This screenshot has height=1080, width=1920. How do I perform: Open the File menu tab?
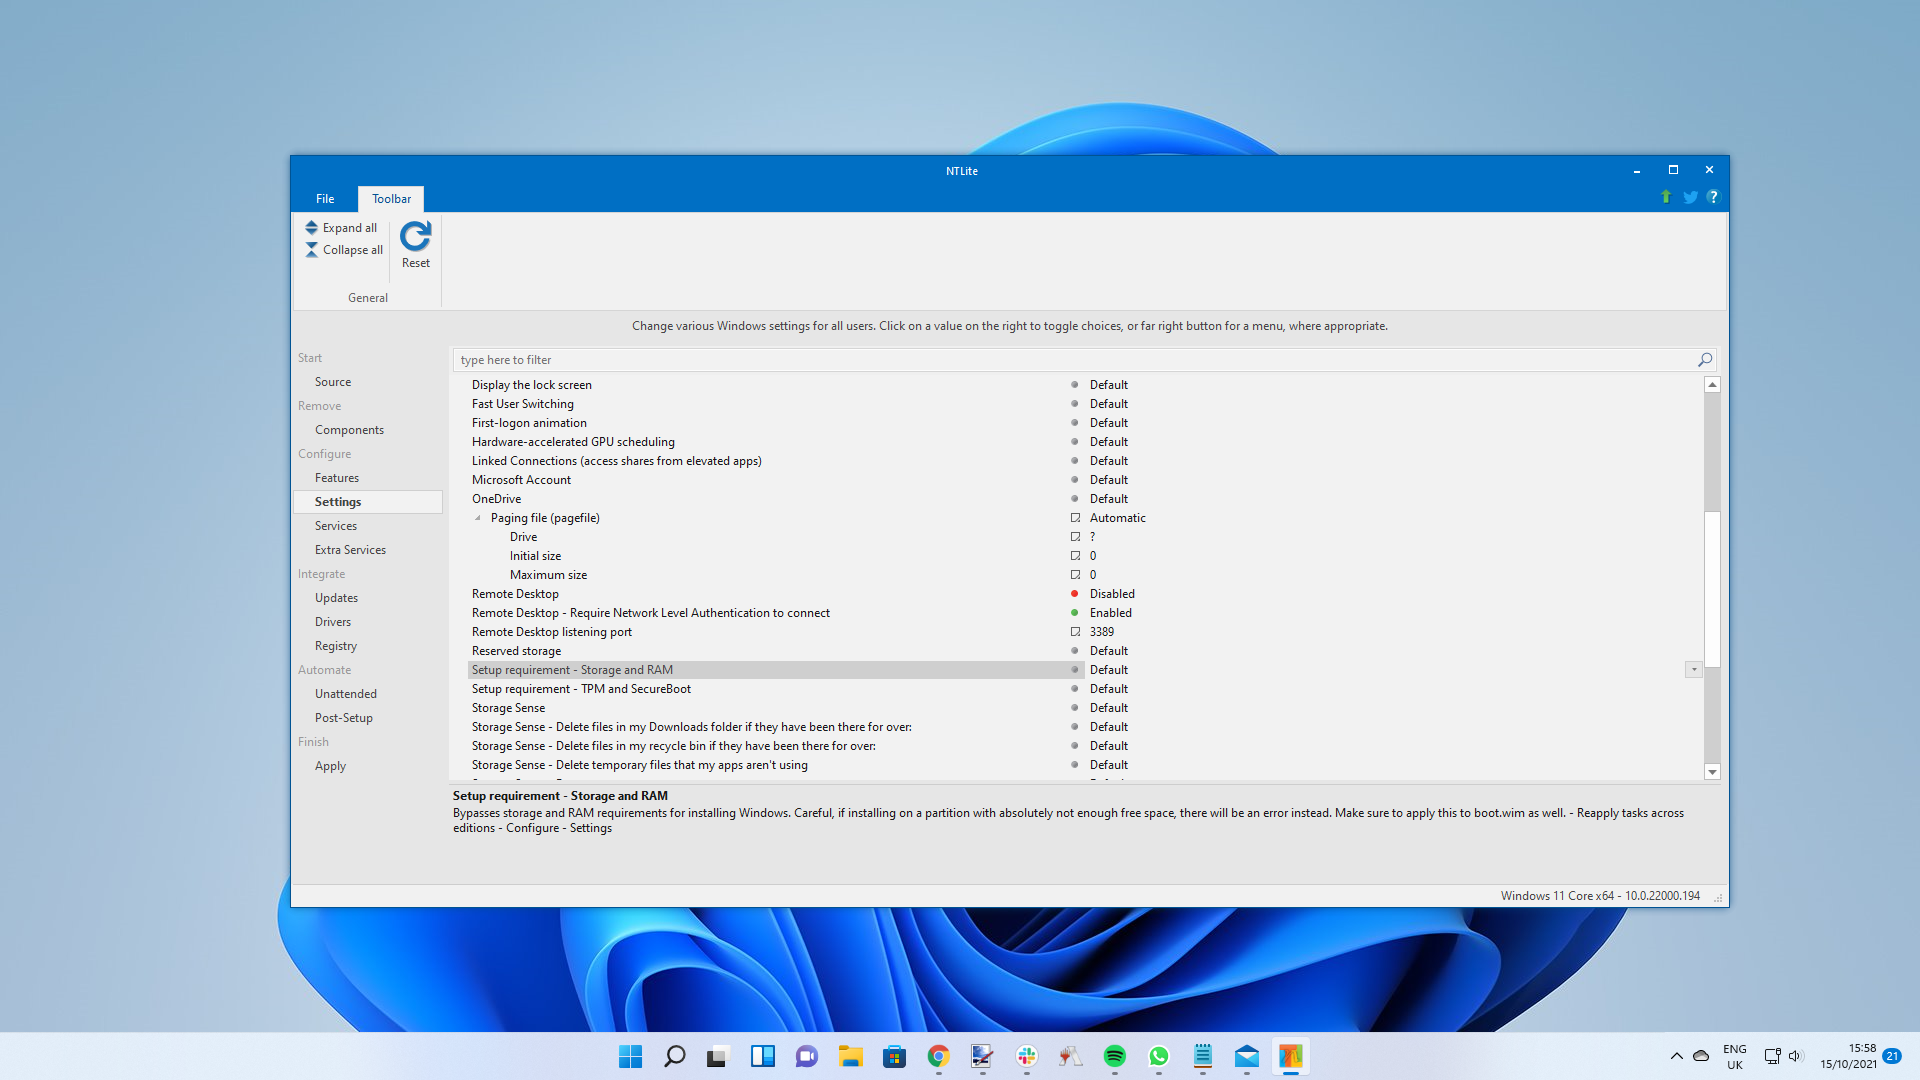(325, 199)
